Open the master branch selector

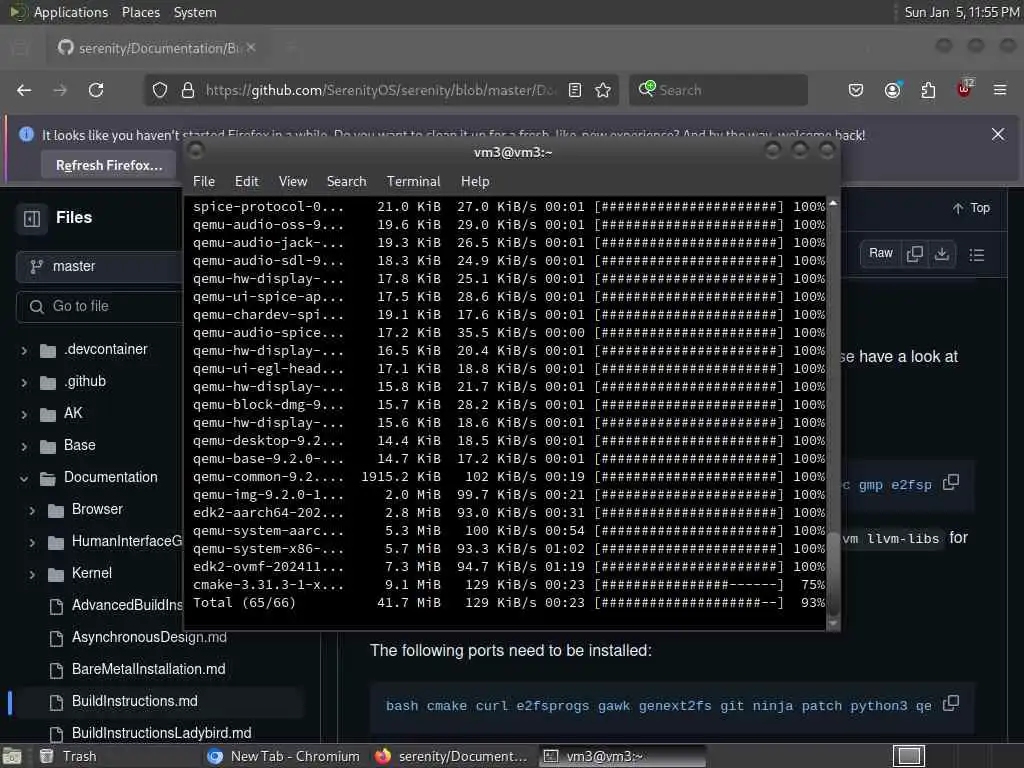(99, 266)
